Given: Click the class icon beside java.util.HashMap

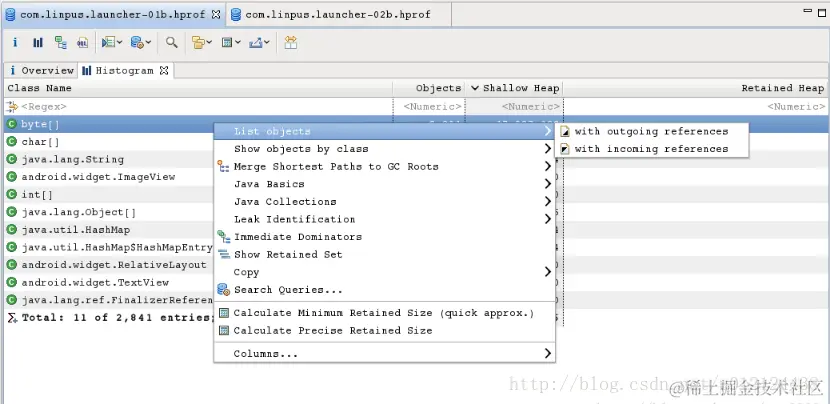Looking at the screenshot, I should [12, 230].
